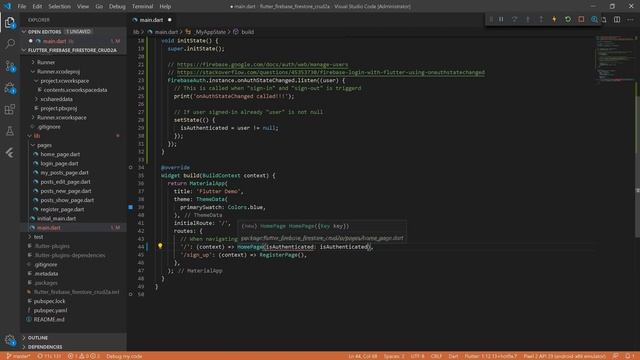Open the Manage gear in activity bar

pos(10,340)
